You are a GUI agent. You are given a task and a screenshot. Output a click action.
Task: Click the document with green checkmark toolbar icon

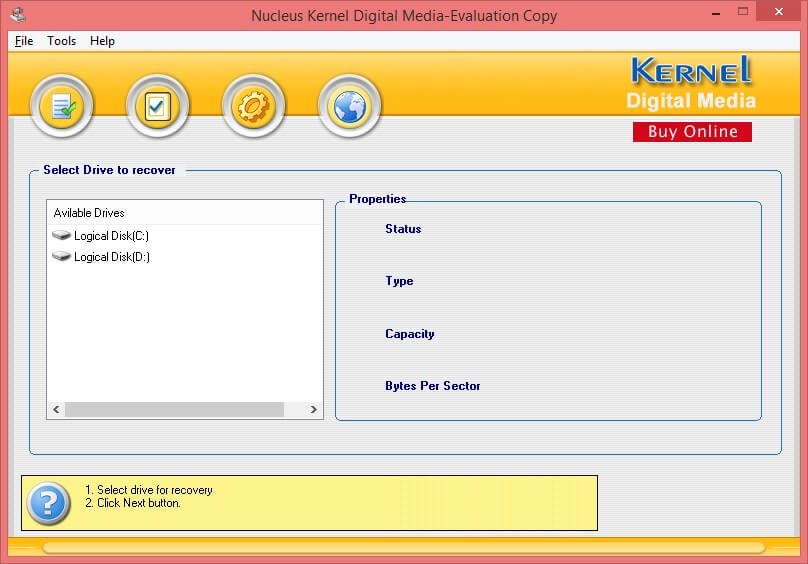[62, 106]
